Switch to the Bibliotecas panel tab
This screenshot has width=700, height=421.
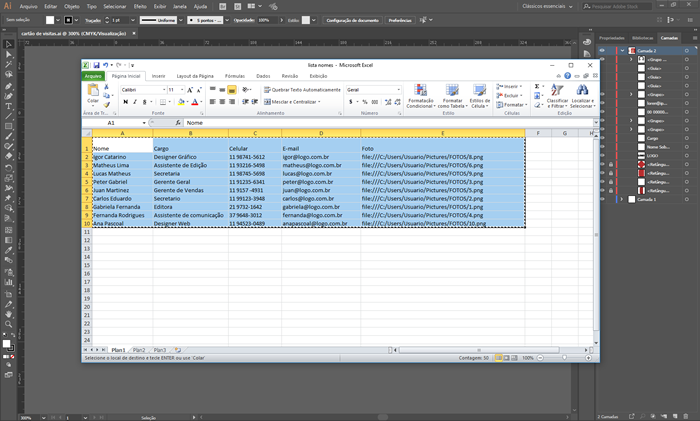(x=642, y=38)
